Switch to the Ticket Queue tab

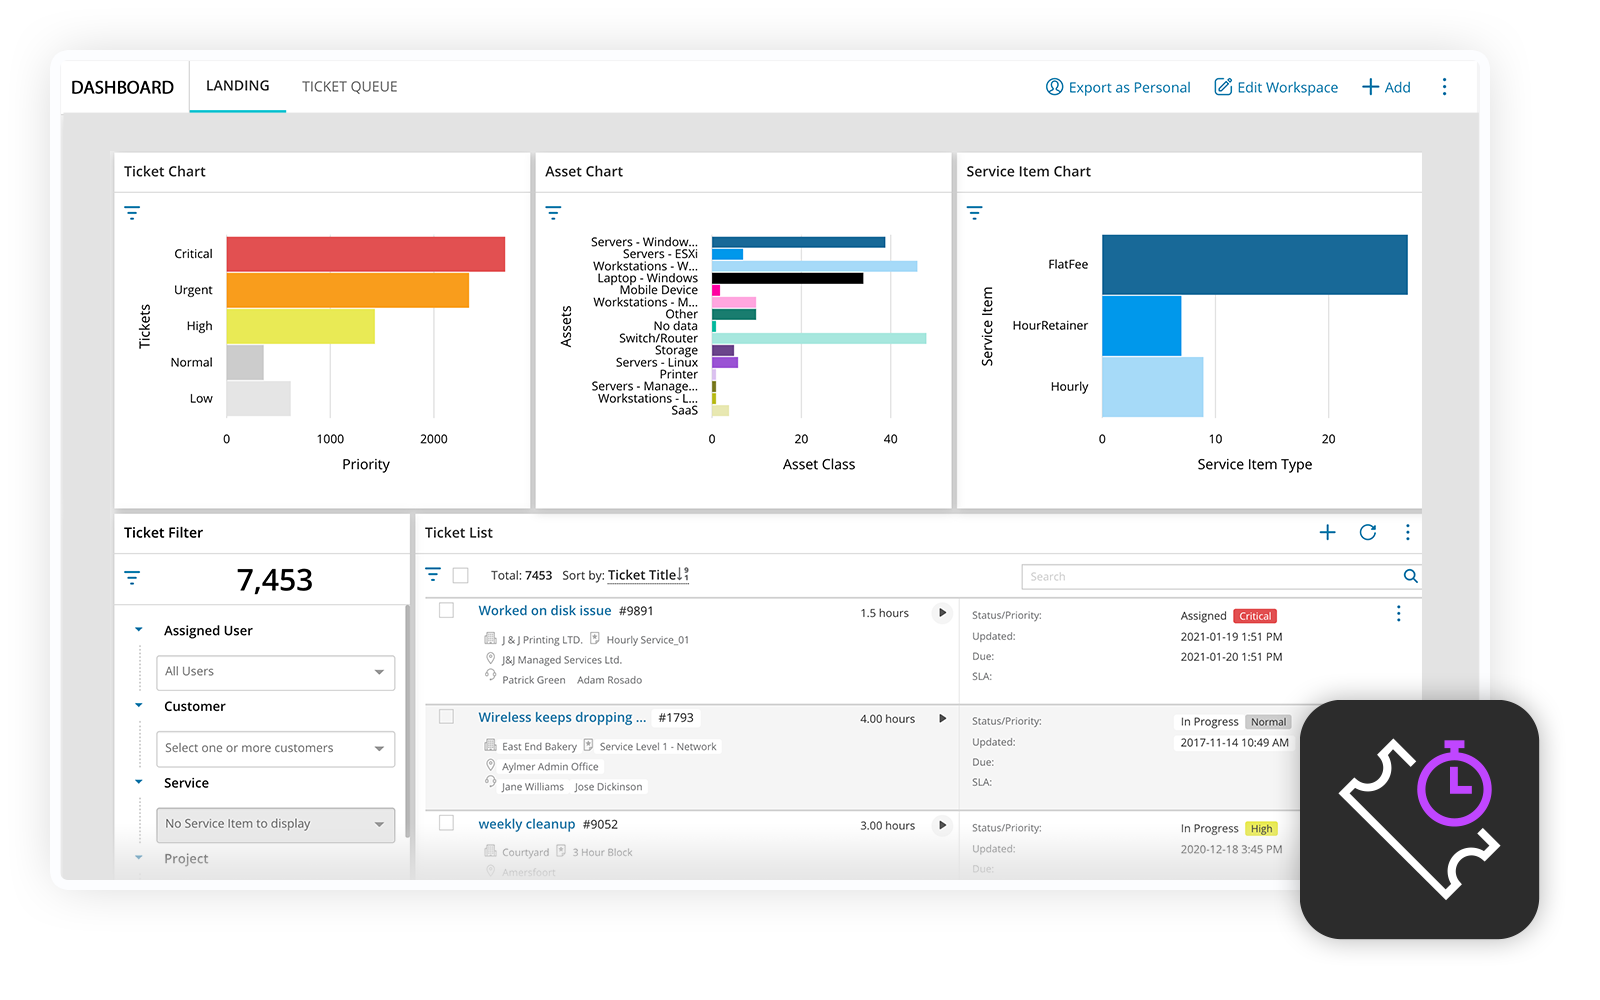tap(349, 87)
